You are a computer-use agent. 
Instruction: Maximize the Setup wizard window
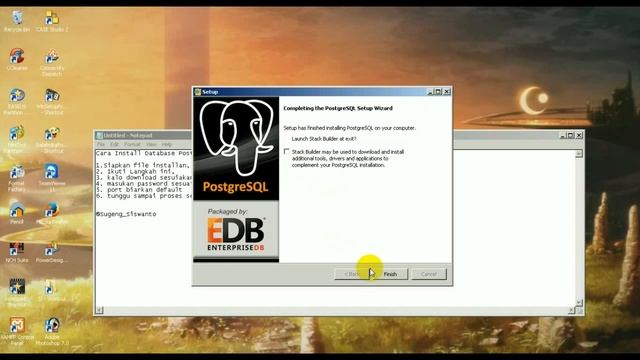pyautogui.click(x=438, y=92)
